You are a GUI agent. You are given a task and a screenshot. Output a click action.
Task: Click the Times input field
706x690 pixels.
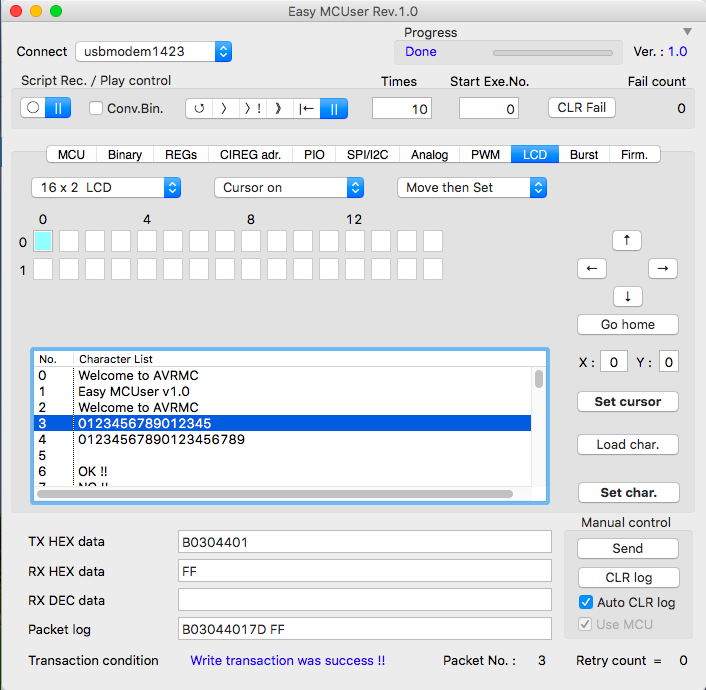click(x=402, y=109)
